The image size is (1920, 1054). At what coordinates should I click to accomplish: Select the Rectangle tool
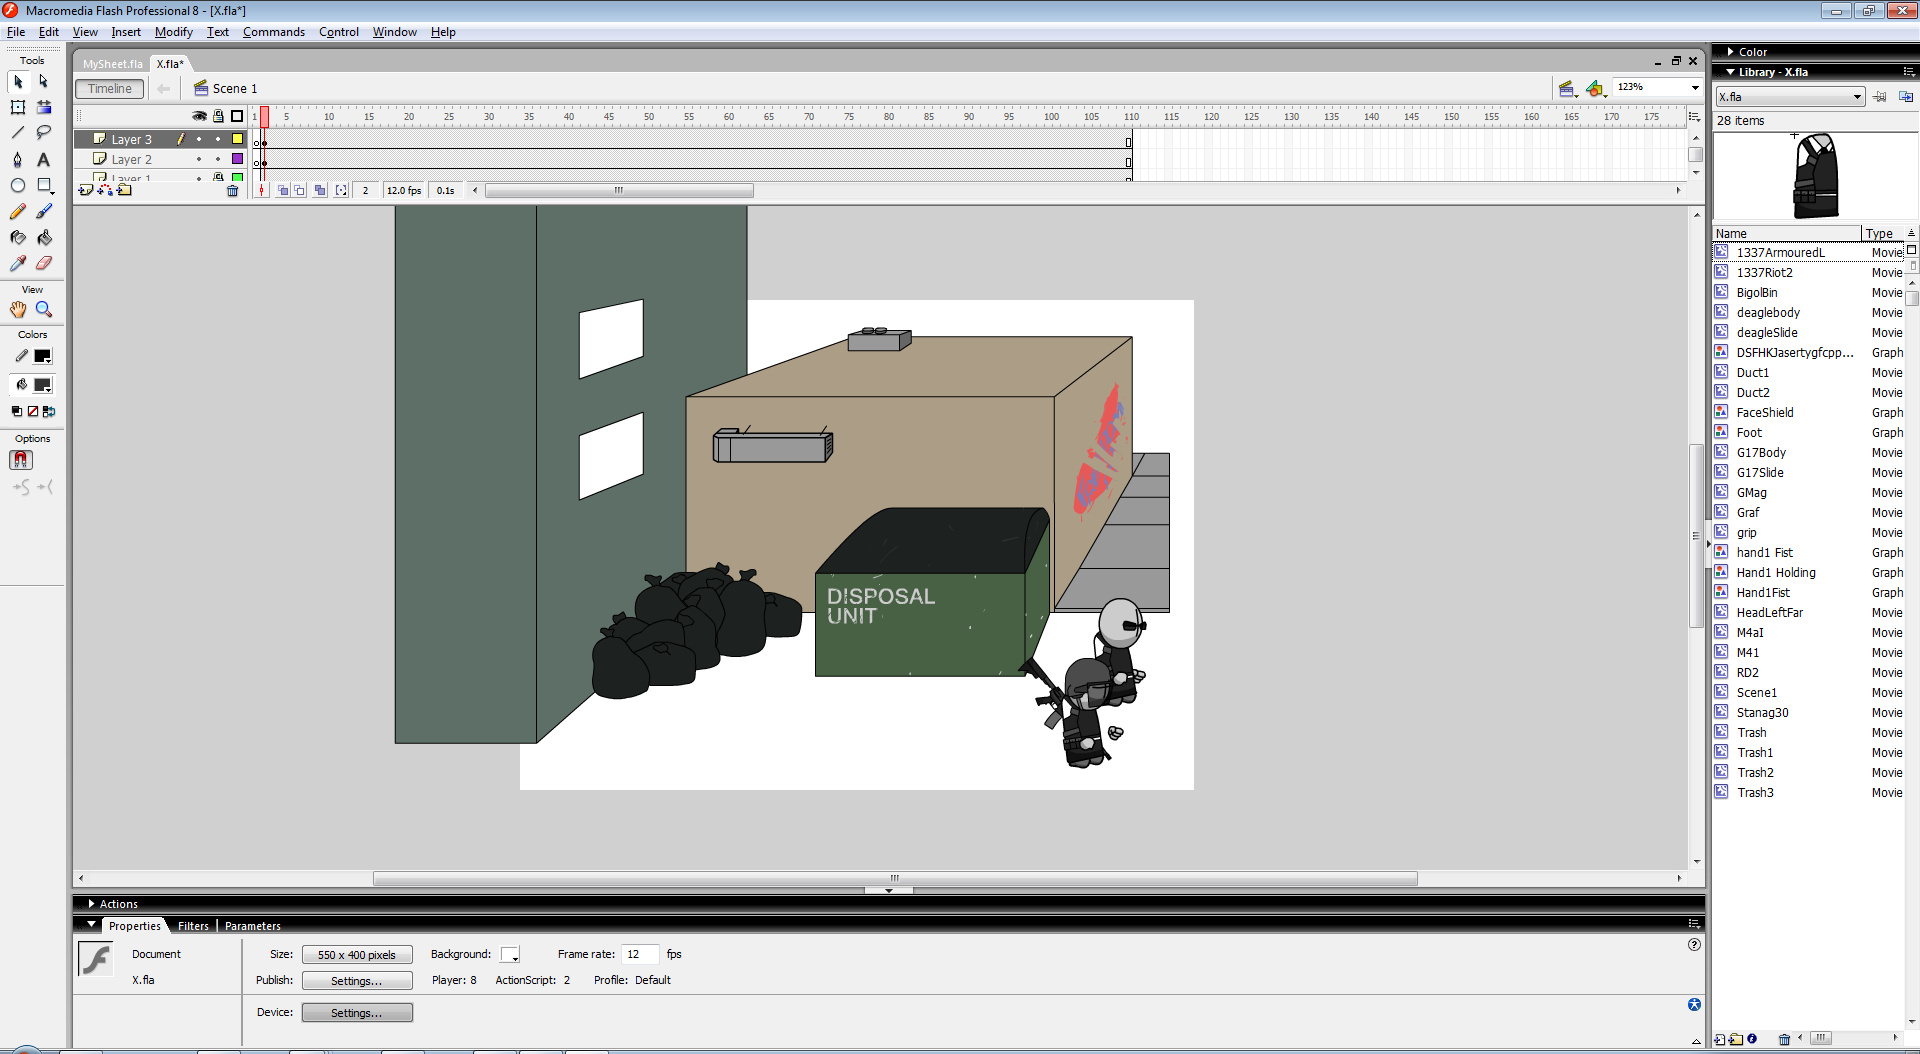pyautogui.click(x=44, y=185)
